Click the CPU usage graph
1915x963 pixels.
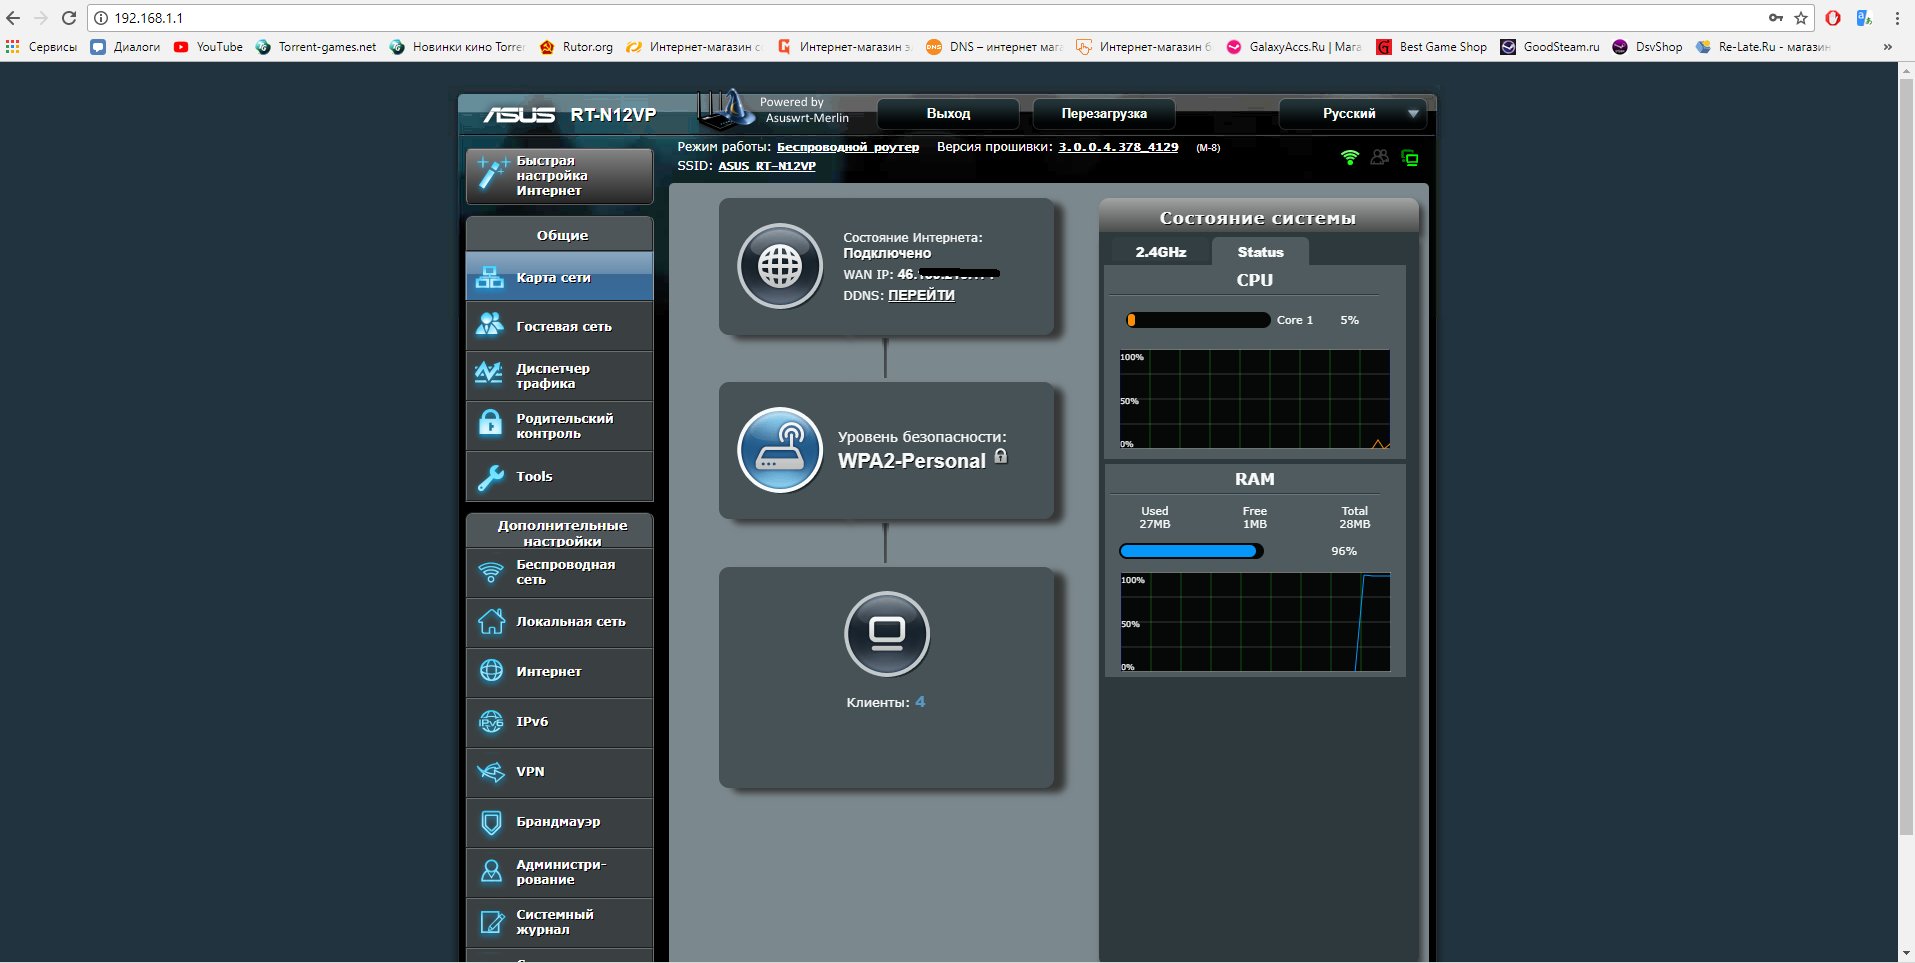[1254, 399]
